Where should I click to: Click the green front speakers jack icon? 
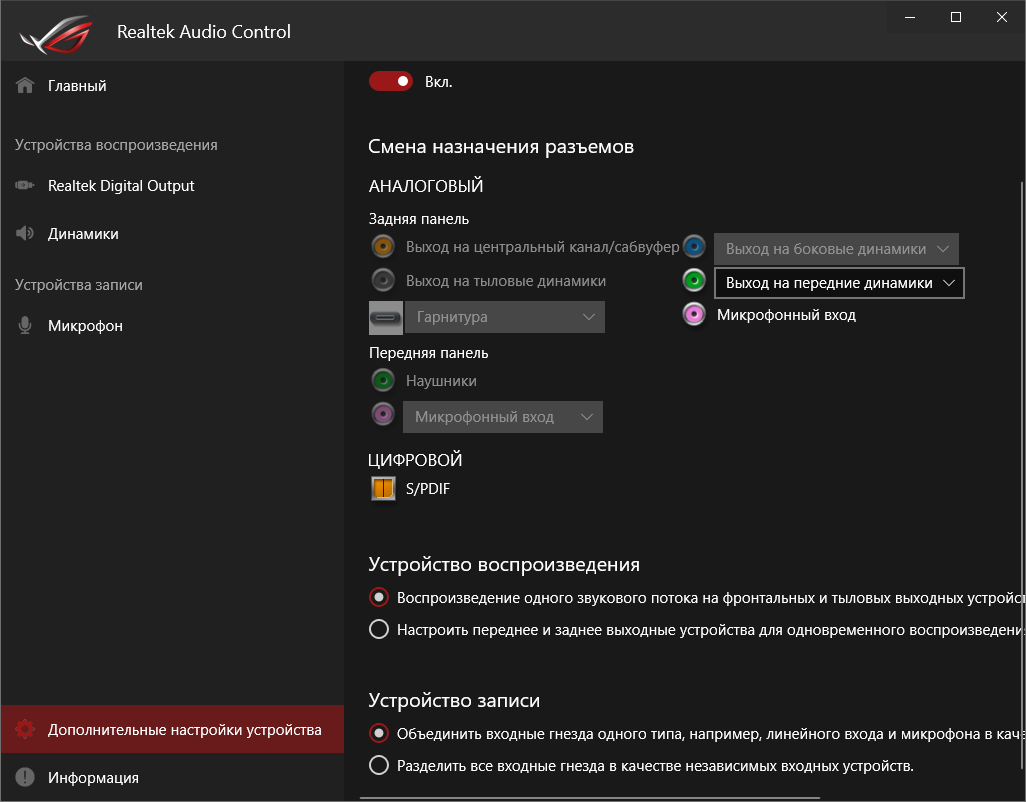[x=695, y=281]
